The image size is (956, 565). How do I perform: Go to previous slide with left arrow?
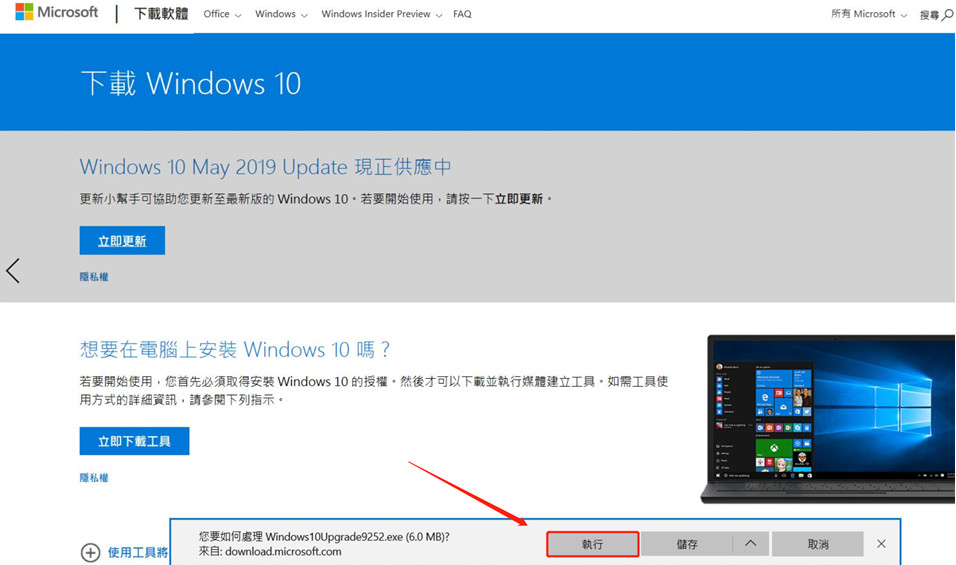[13, 271]
